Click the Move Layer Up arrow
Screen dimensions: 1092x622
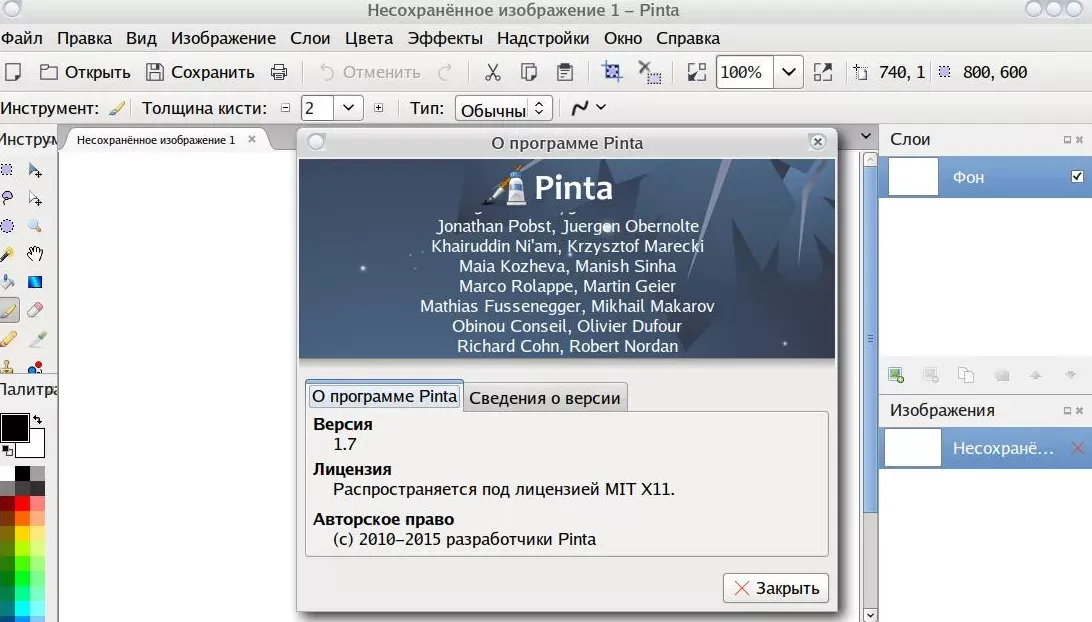point(1036,375)
